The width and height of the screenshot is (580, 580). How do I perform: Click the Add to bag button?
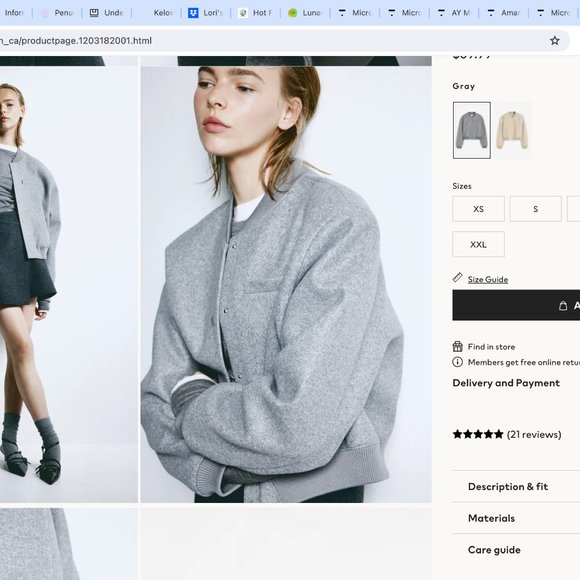pyautogui.click(x=516, y=305)
